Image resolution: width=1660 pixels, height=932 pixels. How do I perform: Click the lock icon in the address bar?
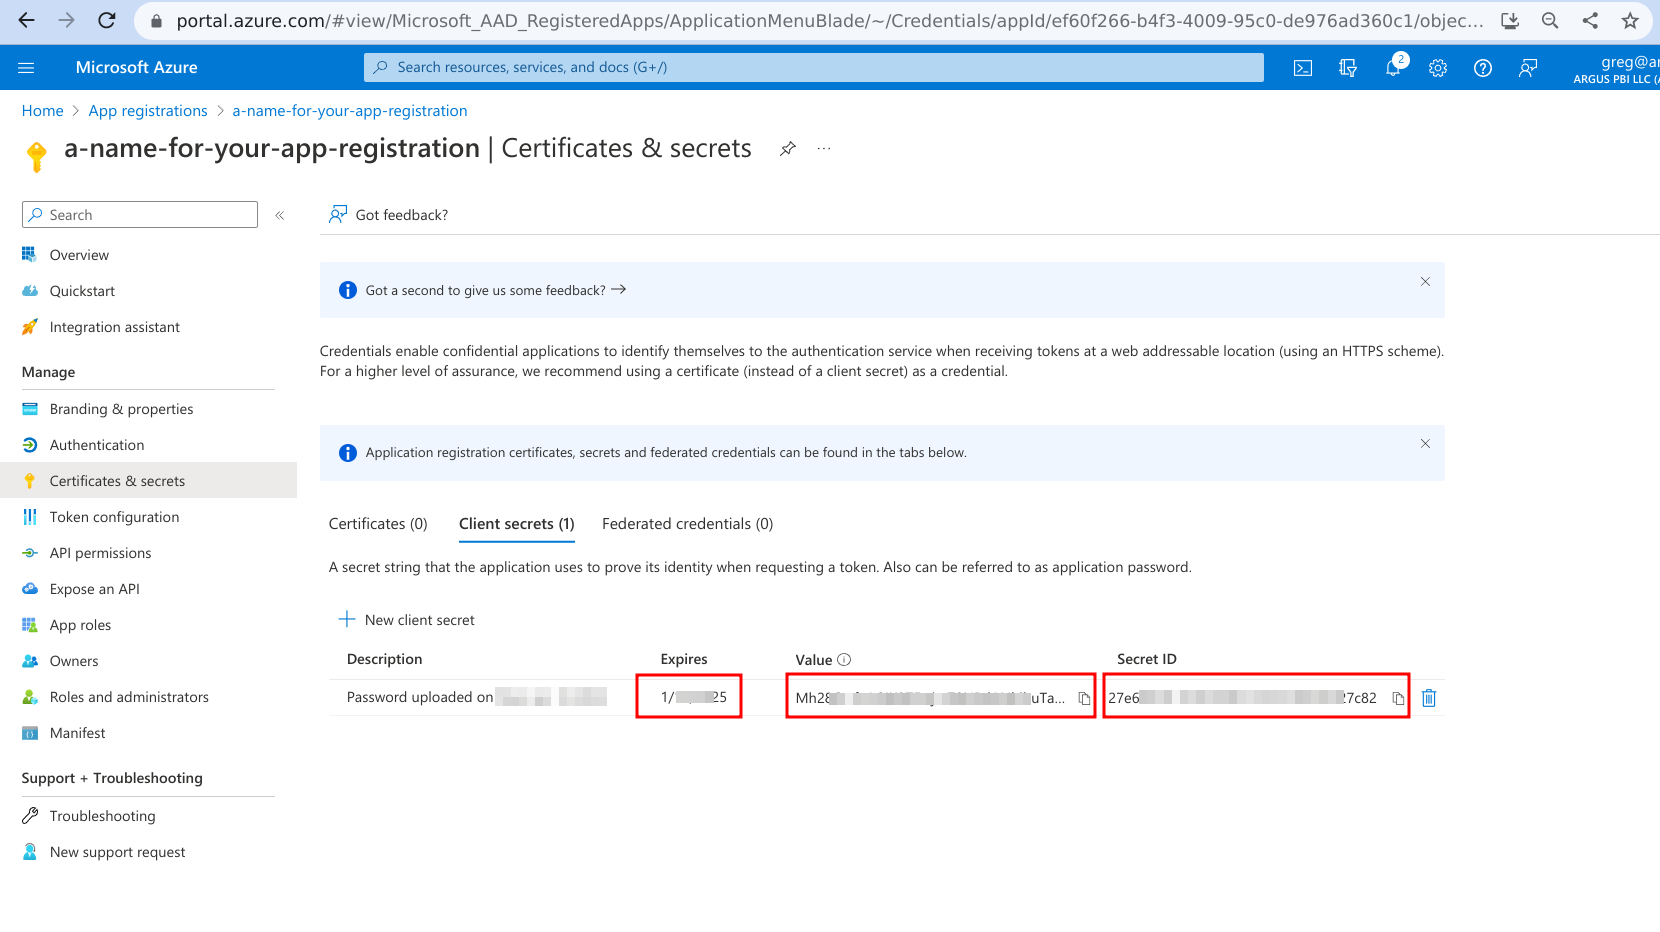(x=156, y=21)
